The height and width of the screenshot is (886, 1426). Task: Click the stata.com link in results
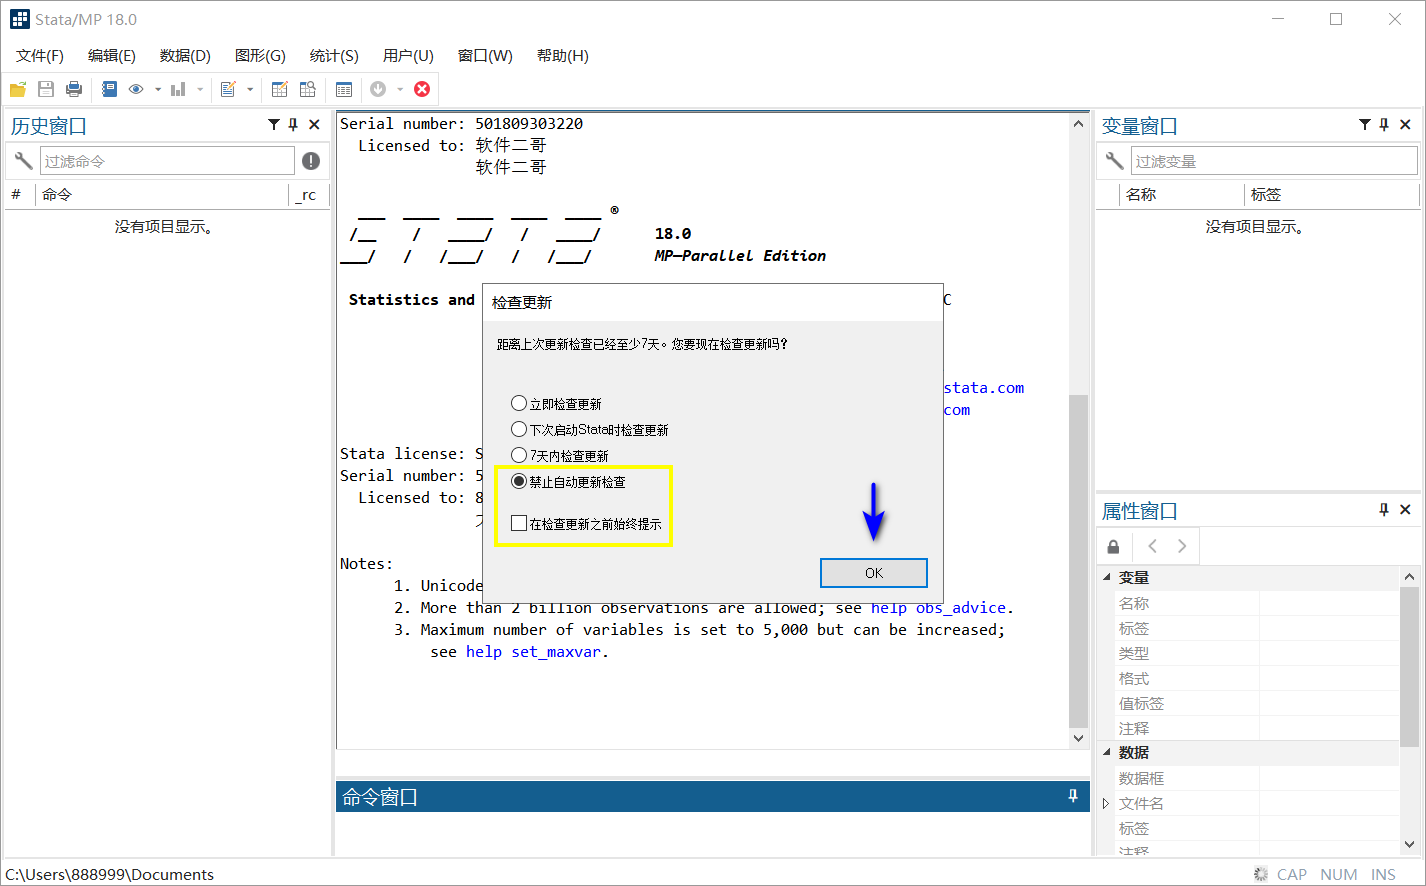(984, 388)
